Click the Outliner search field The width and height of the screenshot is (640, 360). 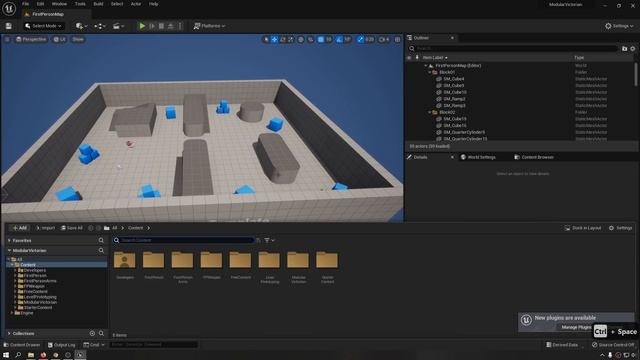[x=513, y=48]
